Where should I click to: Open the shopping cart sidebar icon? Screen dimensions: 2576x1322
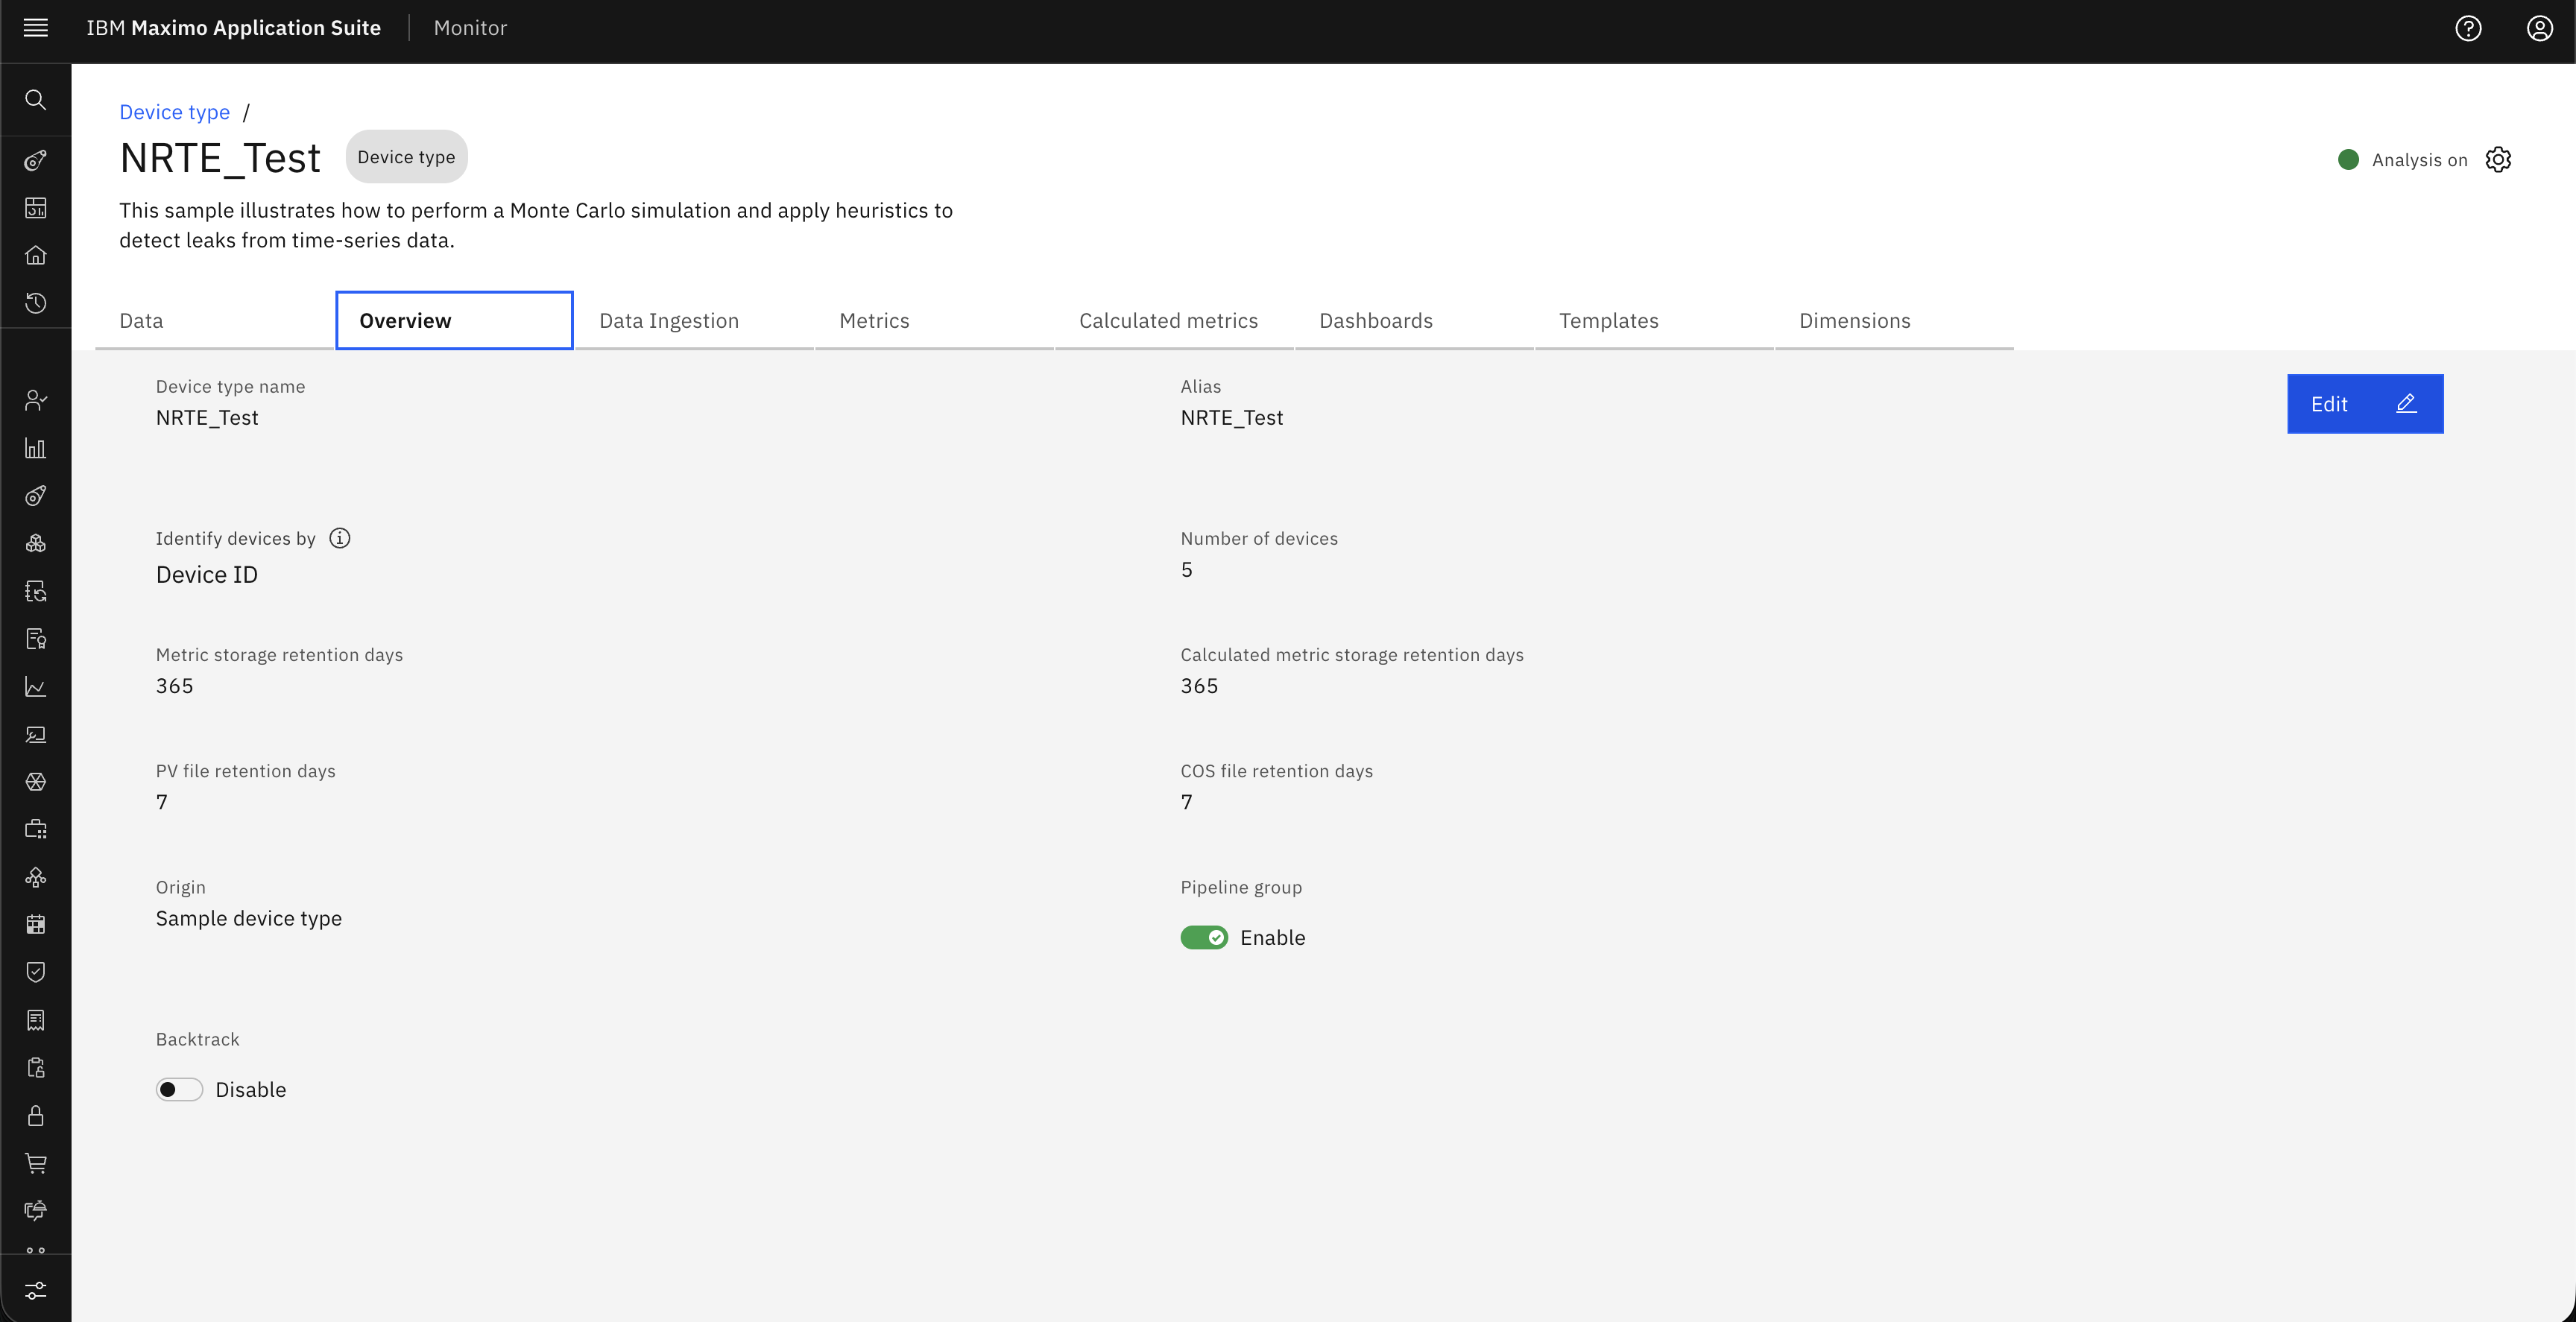(x=35, y=1163)
